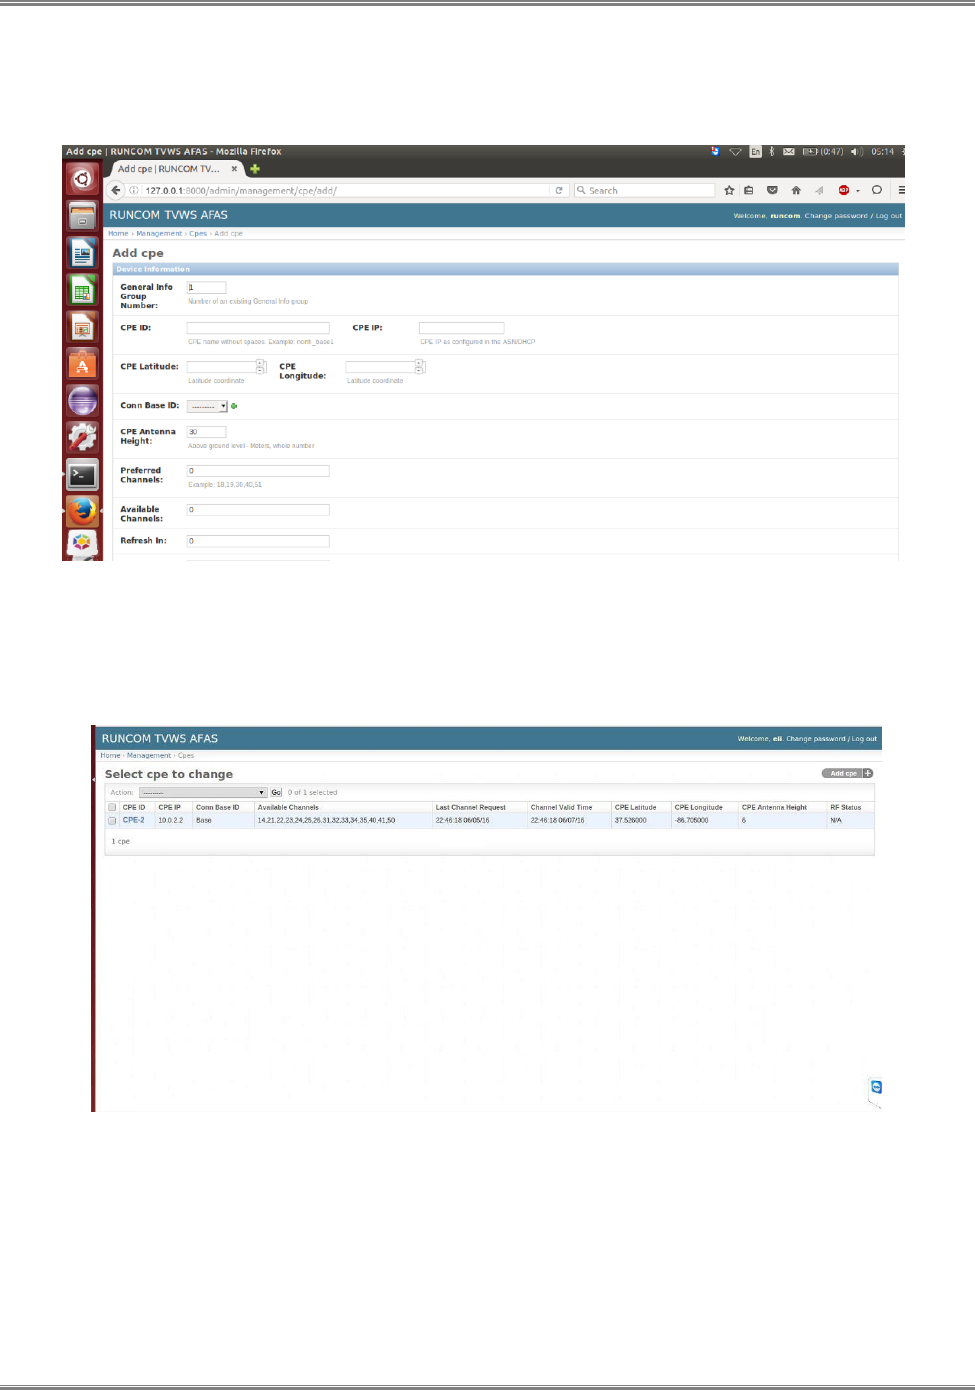Click the Refresh In input field
Image resolution: width=975 pixels, height=1390 pixels.
click(x=258, y=541)
